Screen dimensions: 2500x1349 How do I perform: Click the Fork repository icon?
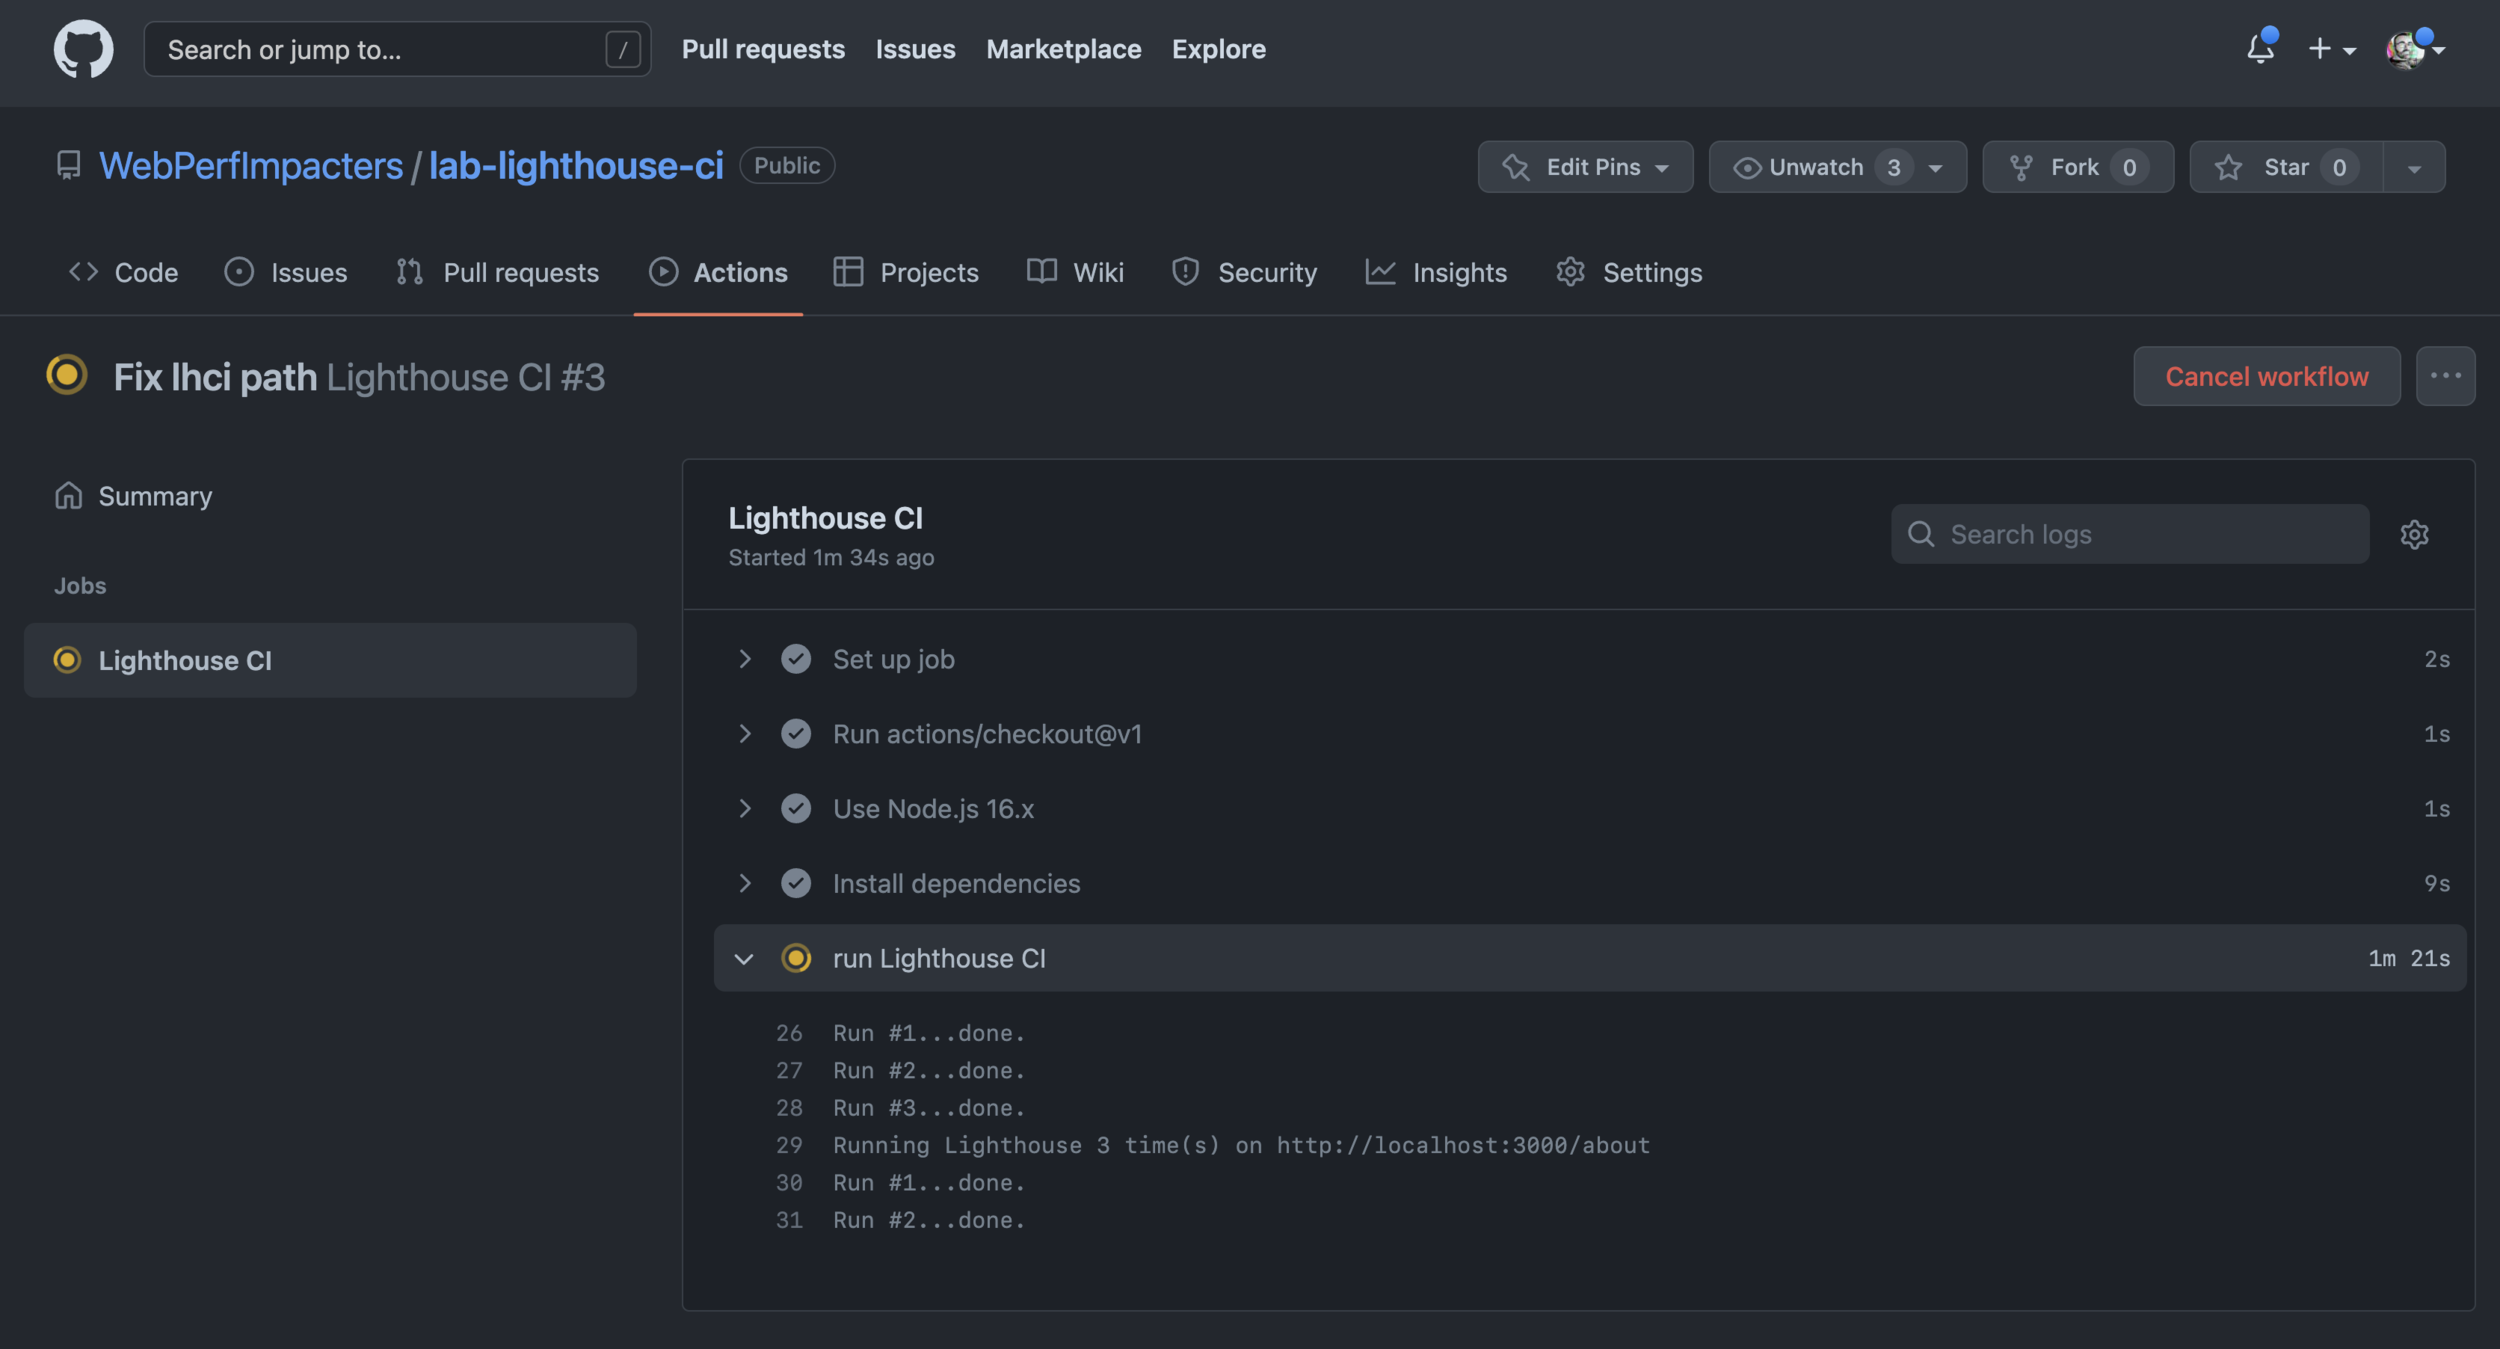[x=2021, y=167]
